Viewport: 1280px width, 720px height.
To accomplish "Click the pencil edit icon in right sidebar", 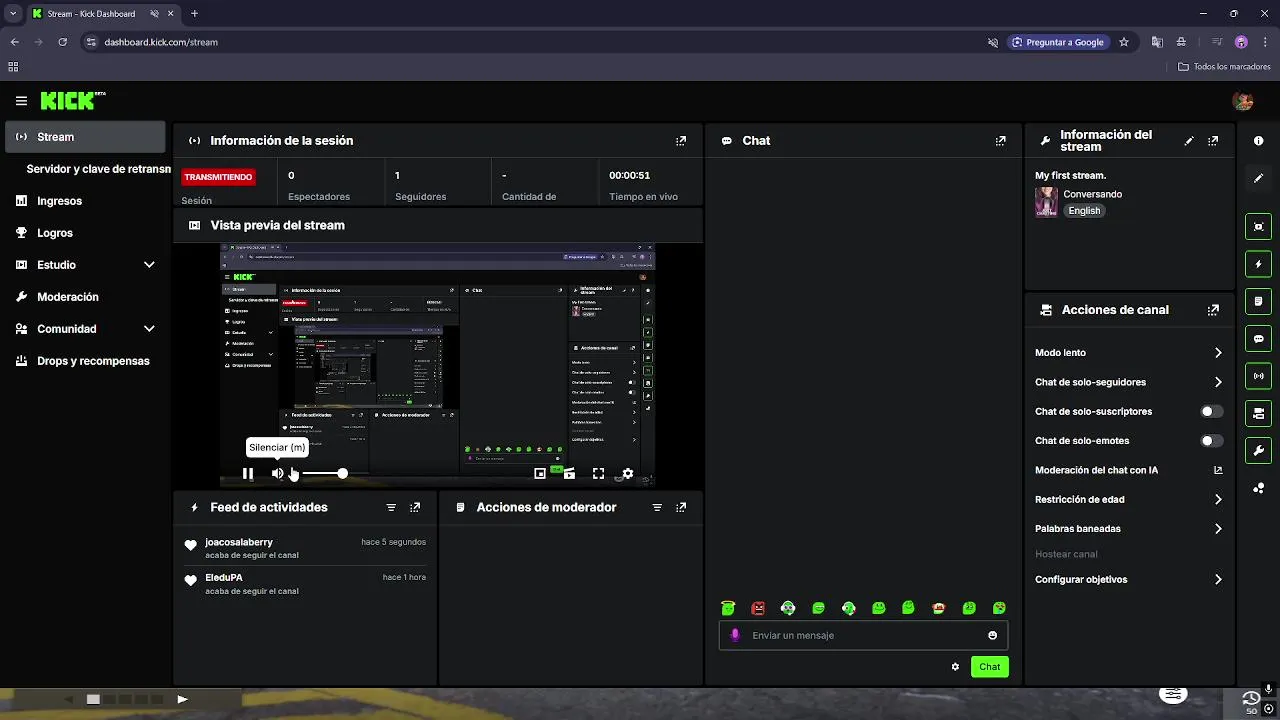I will [1258, 178].
